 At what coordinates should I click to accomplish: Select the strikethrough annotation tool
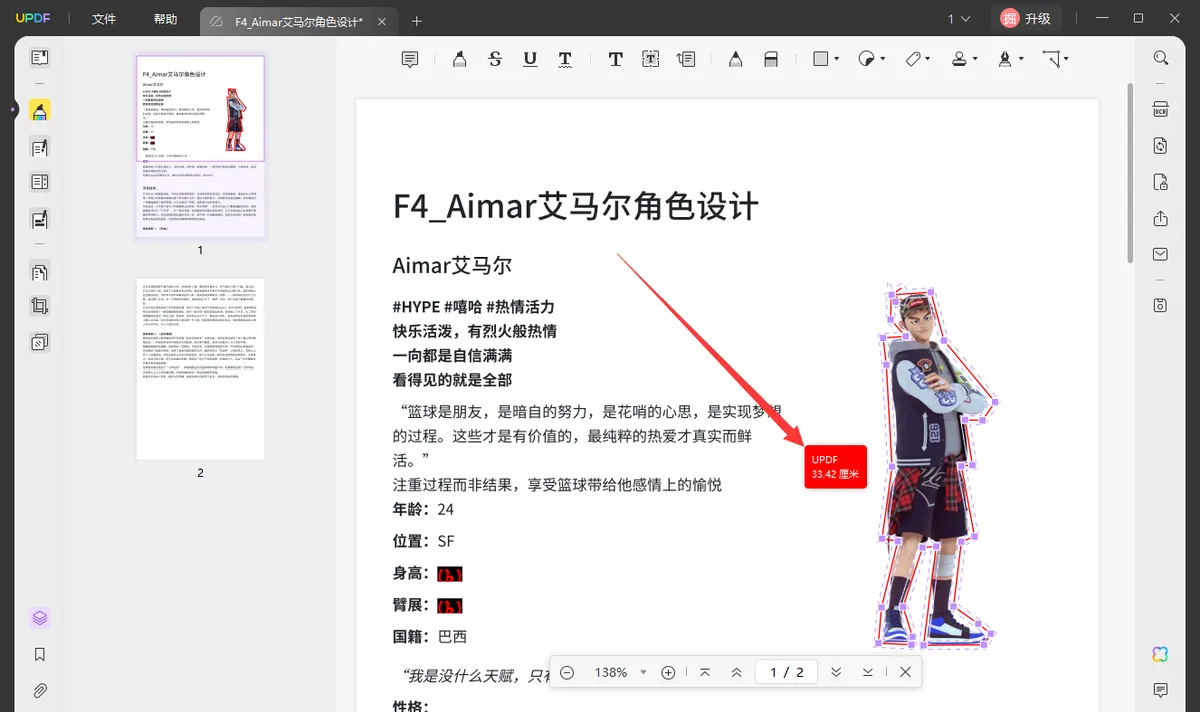495,60
